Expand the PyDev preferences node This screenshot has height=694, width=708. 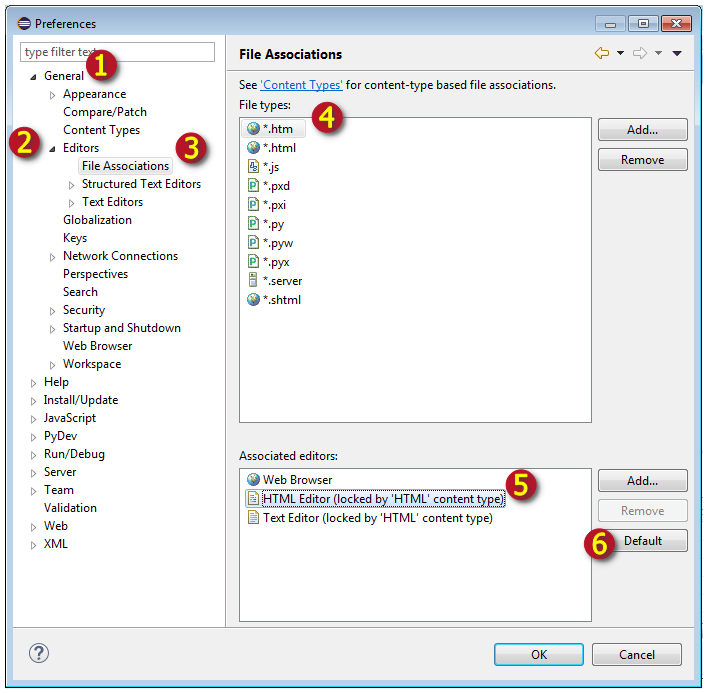pos(34,437)
